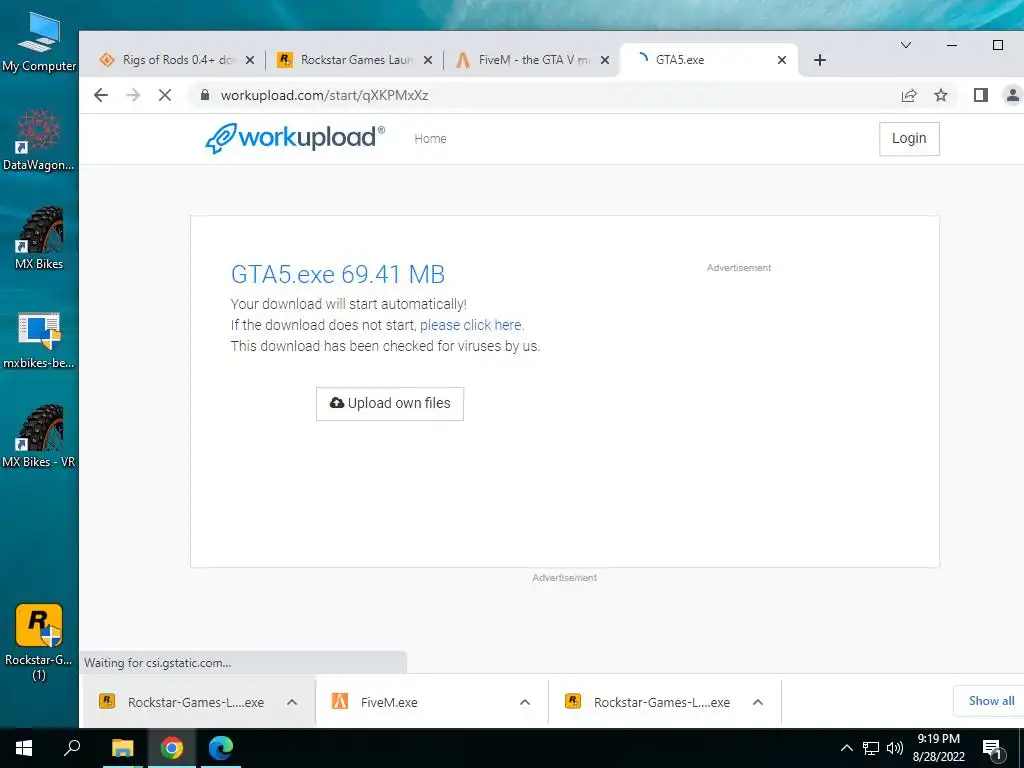The image size is (1024, 768).
Task: Launch Microsoft Edge from the taskbar
Action: 221,748
